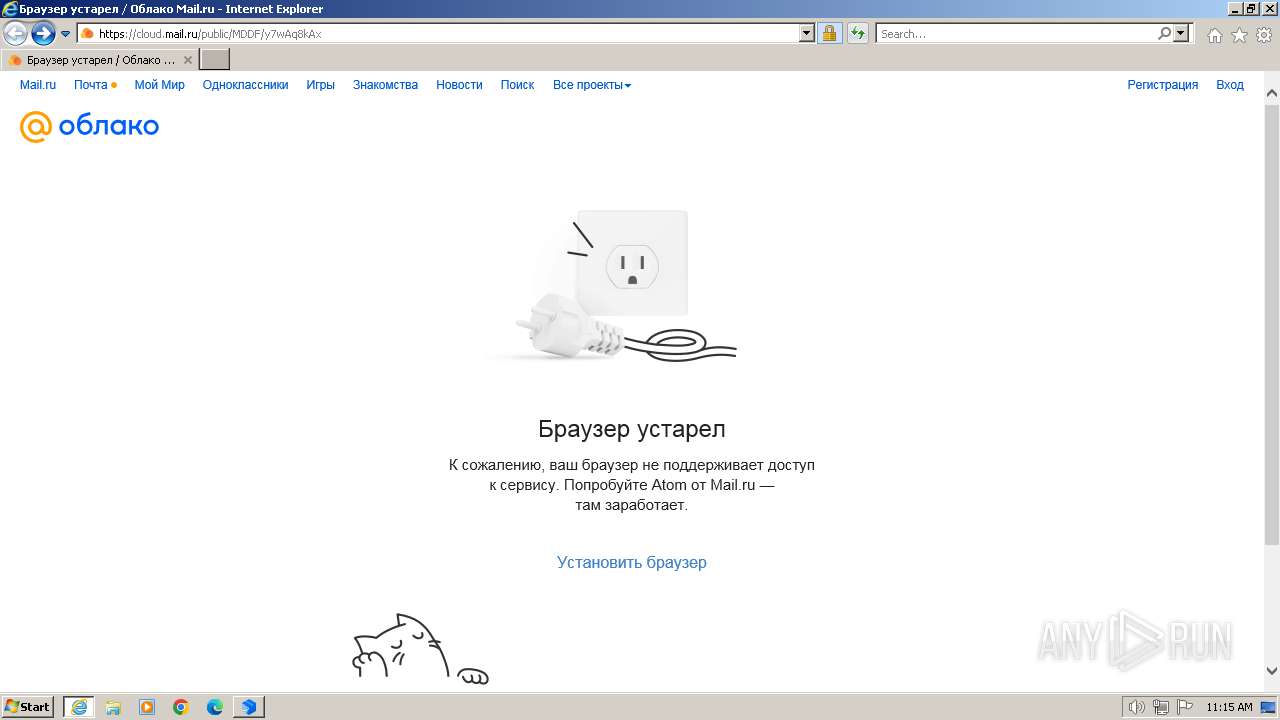The height and width of the screenshot is (720, 1280).
Task: Click the network tray icon
Action: click(1161, 707)
